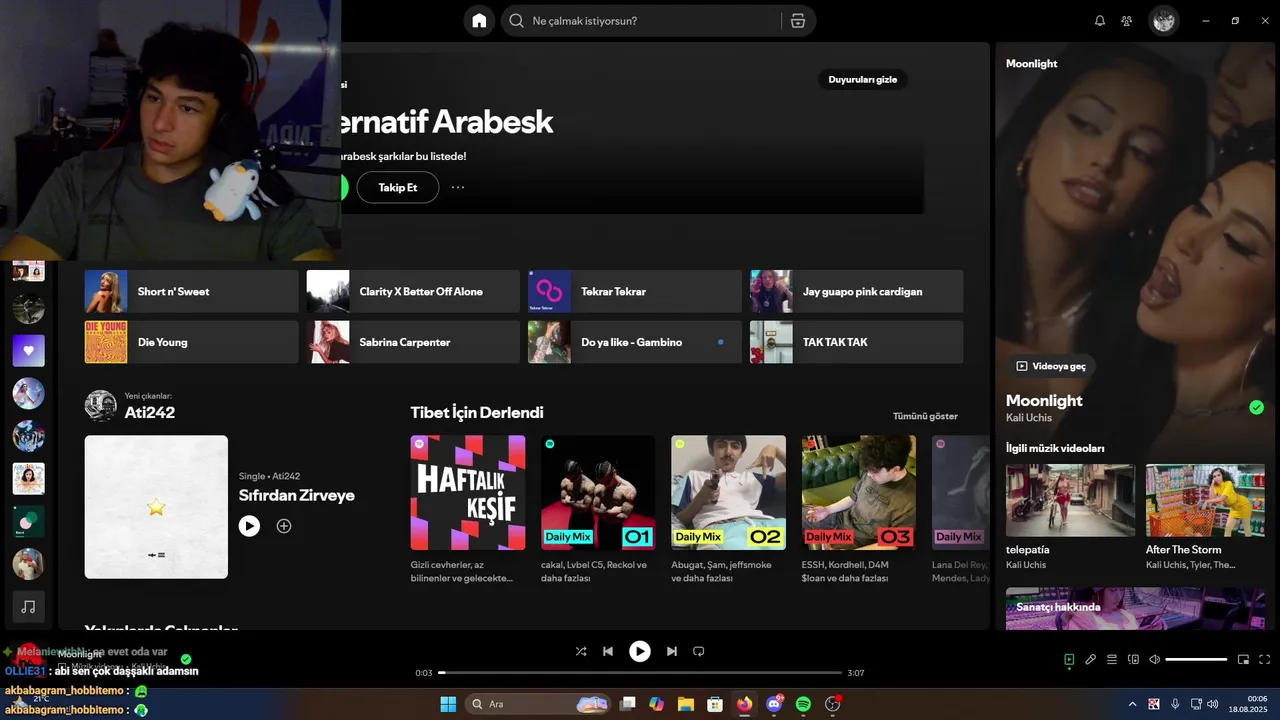Expand the hidden system tray icons chevron
The height and width of the screenshot is (720, 1280).
click(x=1132, y=704)
